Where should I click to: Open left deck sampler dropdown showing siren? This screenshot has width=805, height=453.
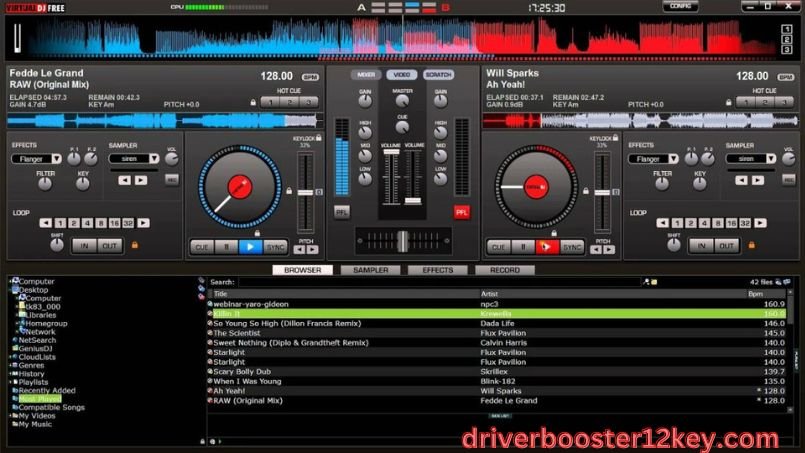point(134,159)
